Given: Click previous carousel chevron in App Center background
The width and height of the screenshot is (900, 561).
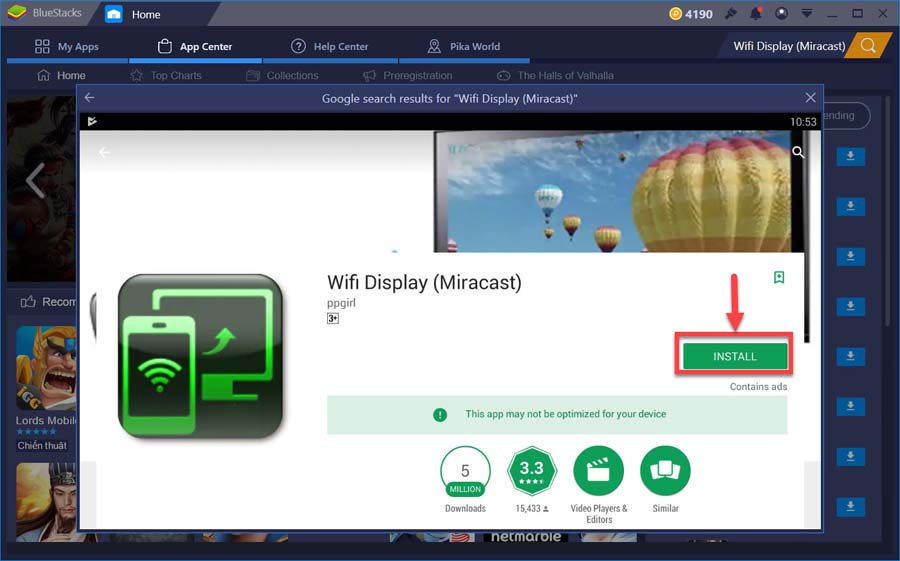Looking at the screenshot, I should [x=35, y=180].
